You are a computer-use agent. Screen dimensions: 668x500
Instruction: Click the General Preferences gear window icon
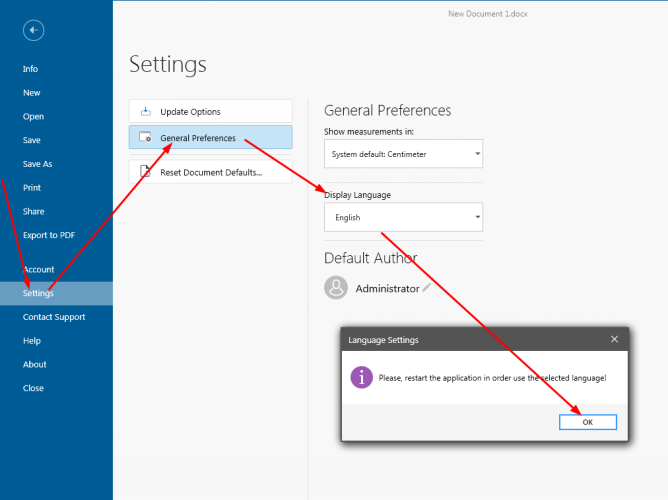(x=145, y=137)
